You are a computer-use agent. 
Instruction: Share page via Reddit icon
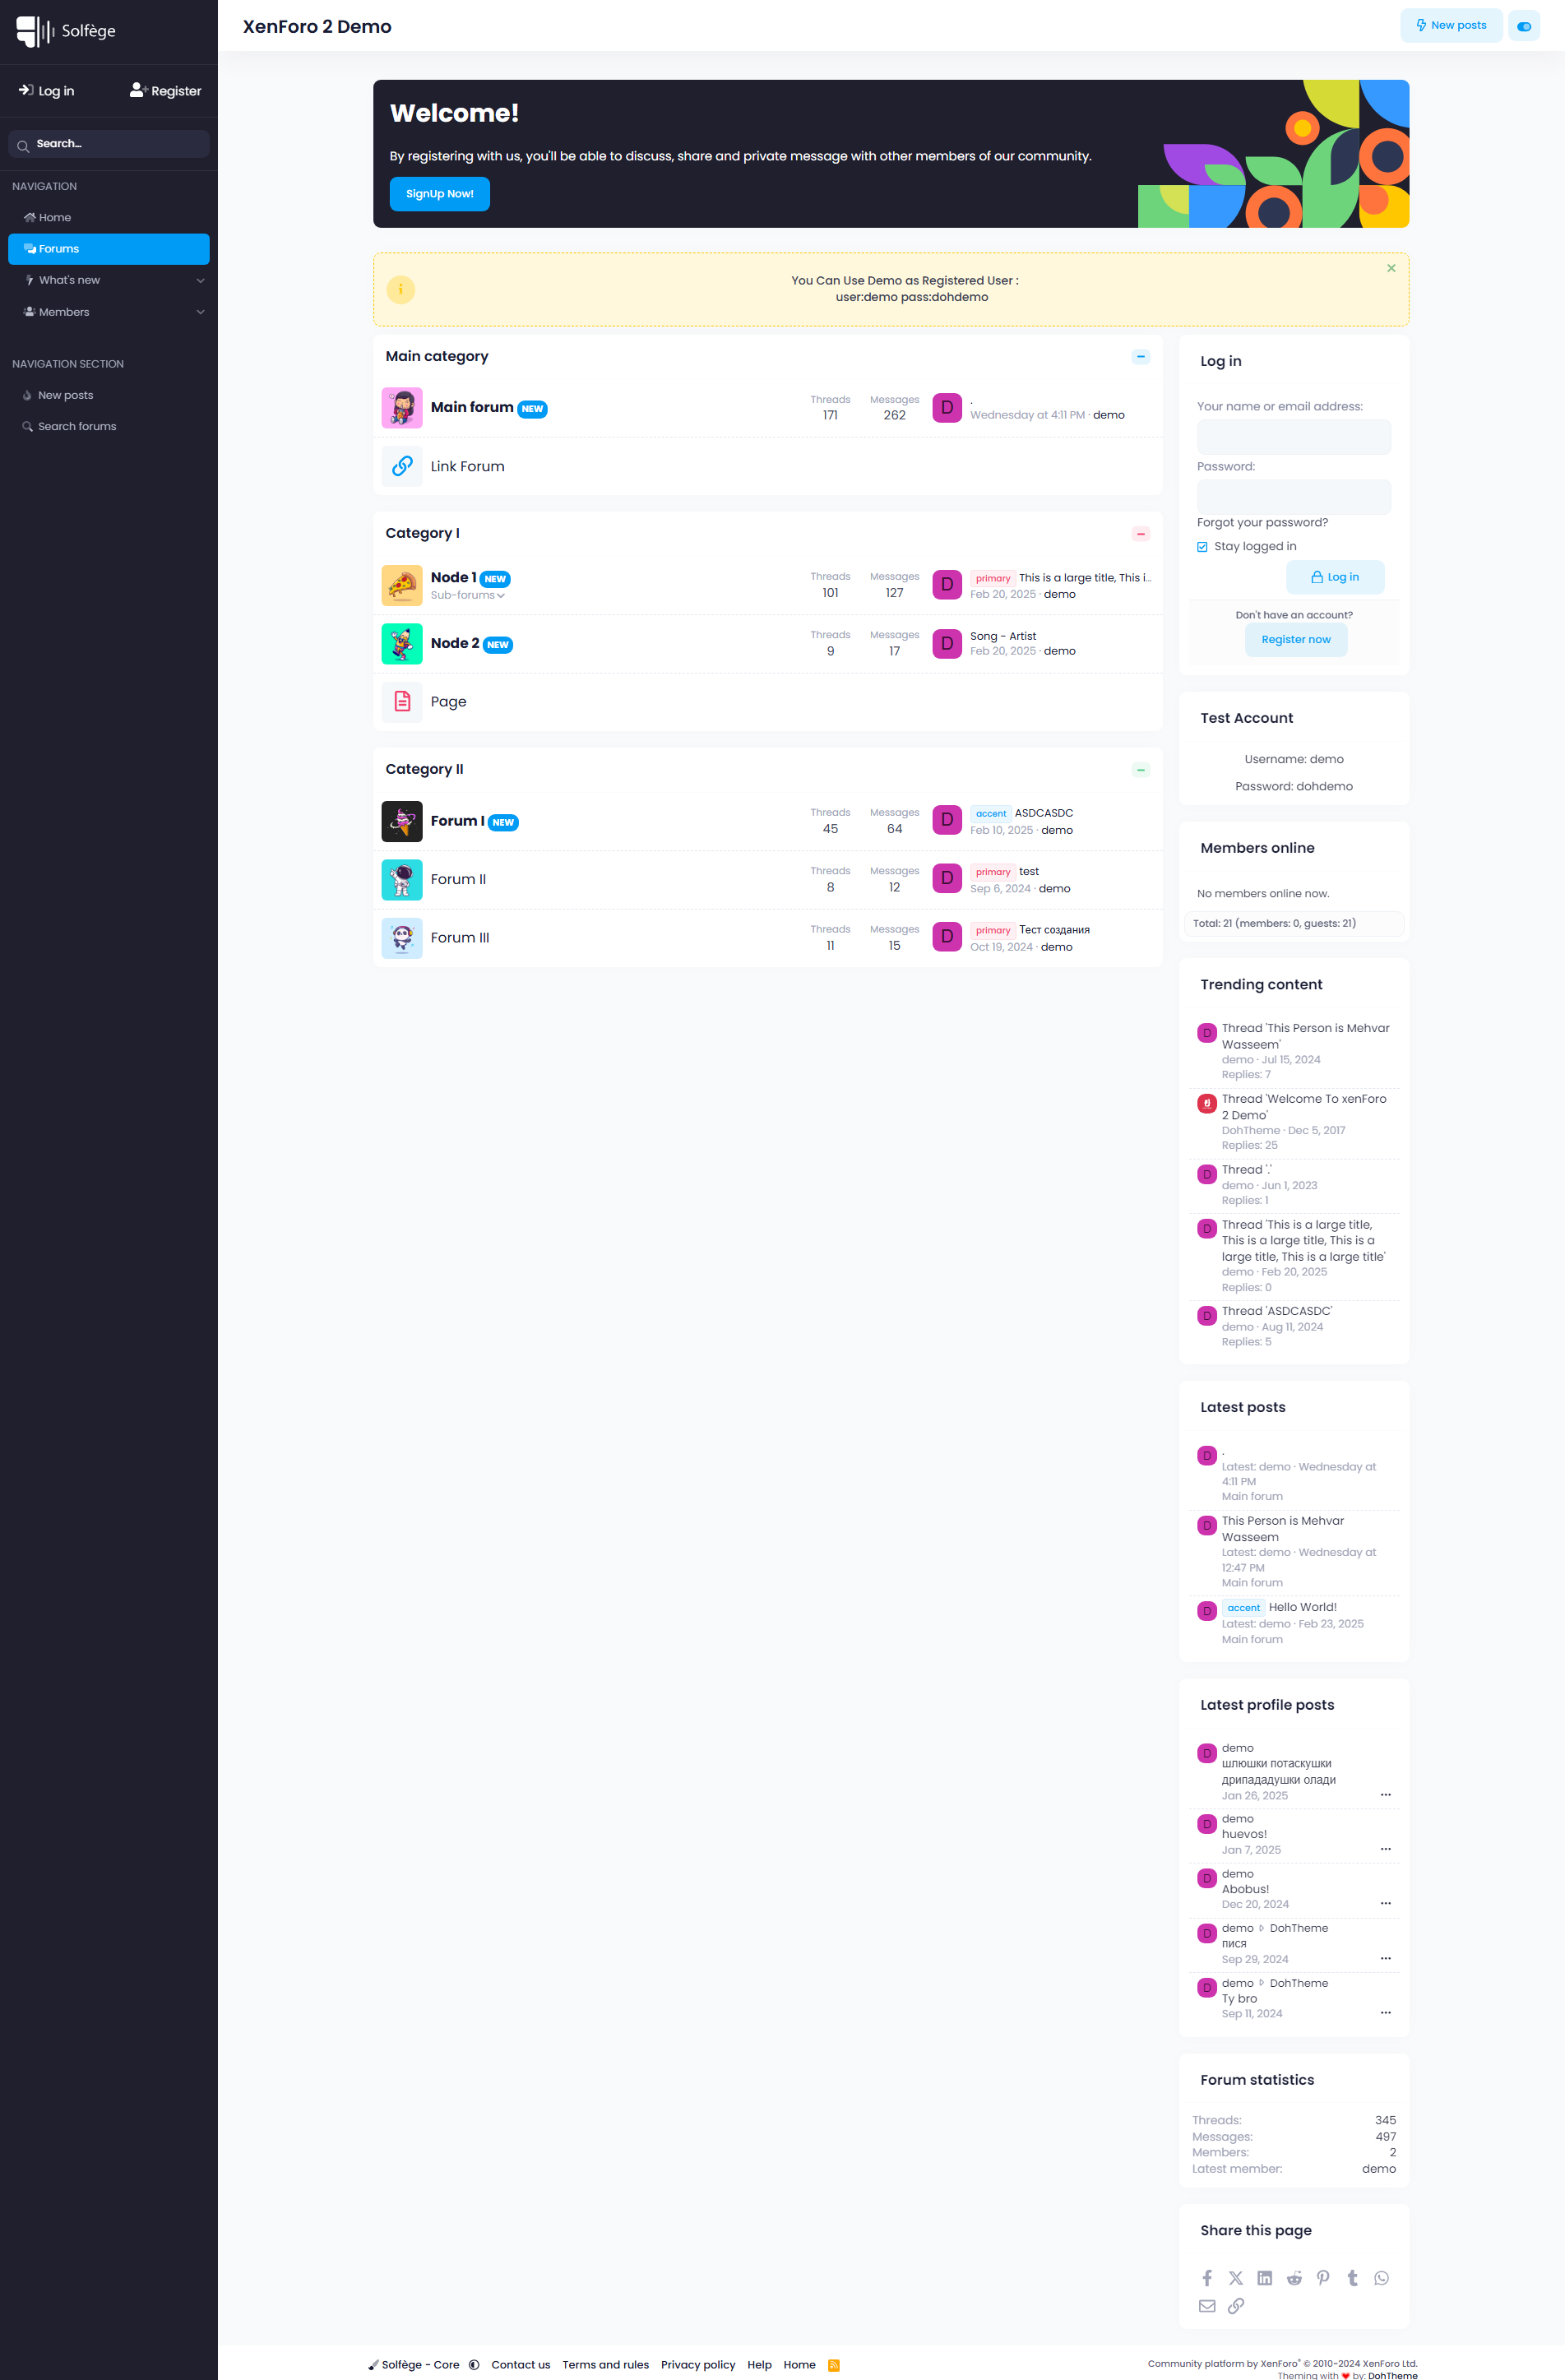(x=1294, y=2278)
